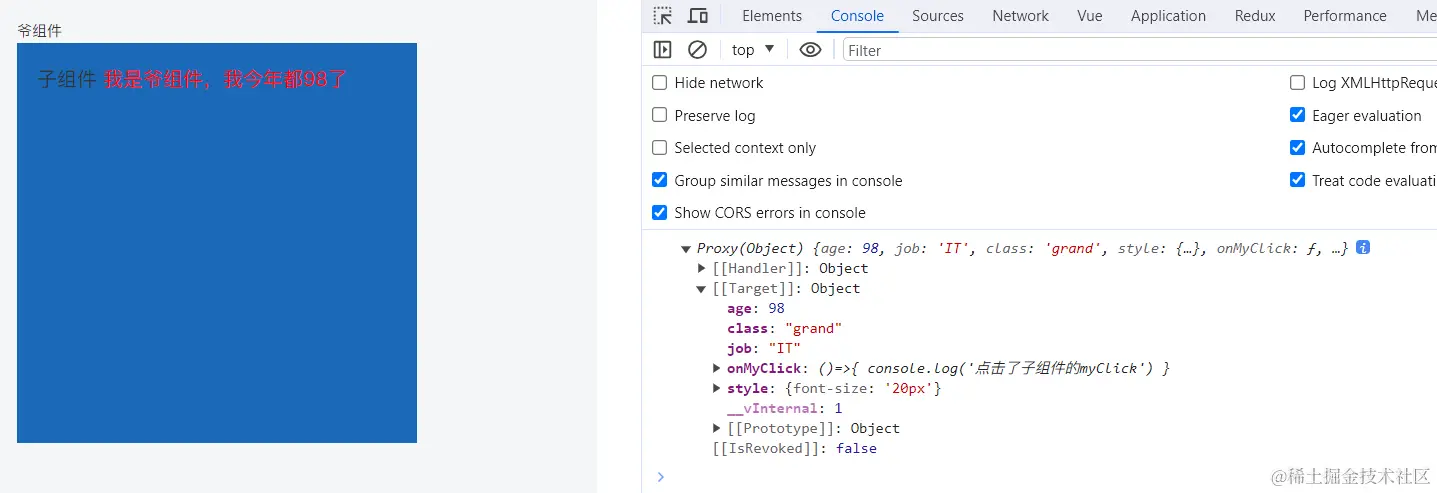The width and height of the screenshot is (1437, 493).
Task: Check Log XMLHttpRequests option
Action: [x=1297, y=83]
